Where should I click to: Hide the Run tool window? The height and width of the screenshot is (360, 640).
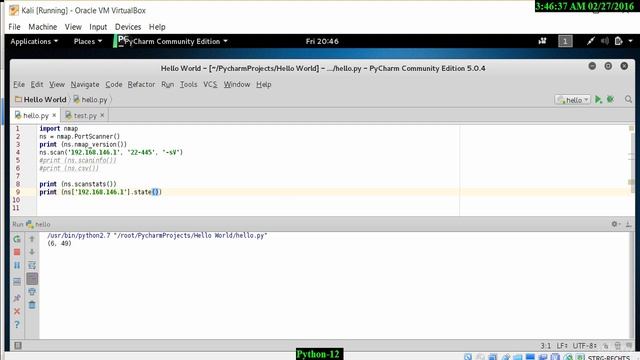point(629,224)
